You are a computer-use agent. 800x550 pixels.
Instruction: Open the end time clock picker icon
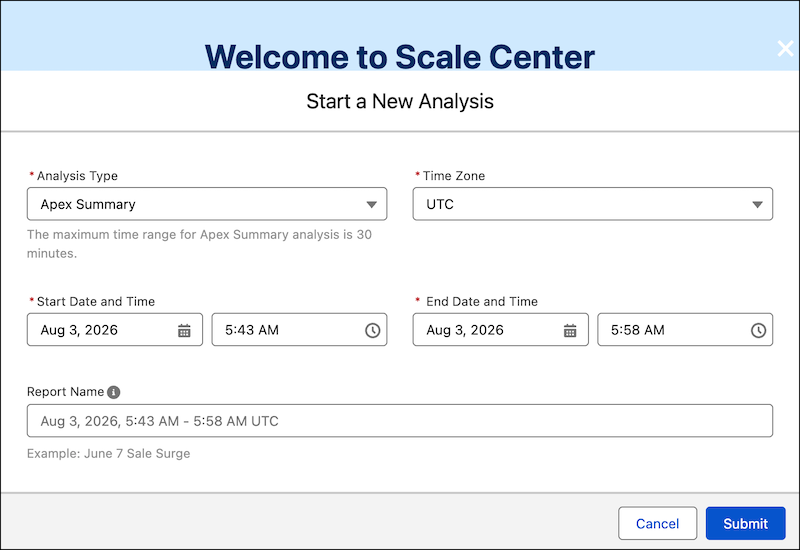point(758,331)
